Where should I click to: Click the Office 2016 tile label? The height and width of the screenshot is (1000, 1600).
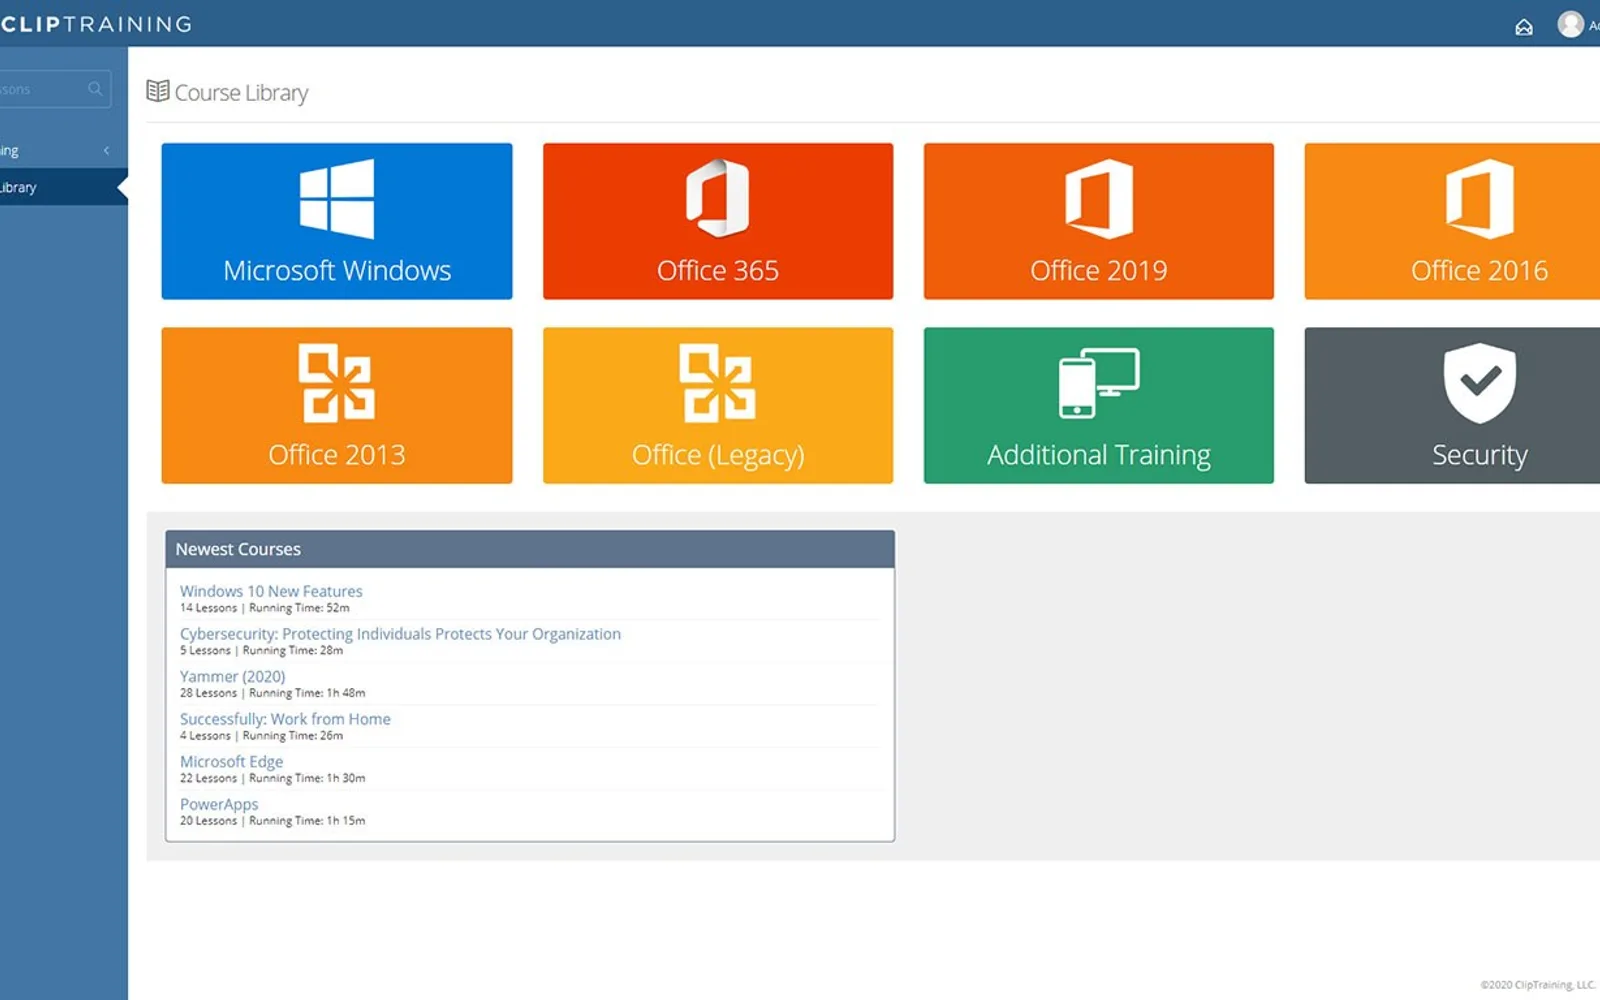click(x=1480, y=270)
